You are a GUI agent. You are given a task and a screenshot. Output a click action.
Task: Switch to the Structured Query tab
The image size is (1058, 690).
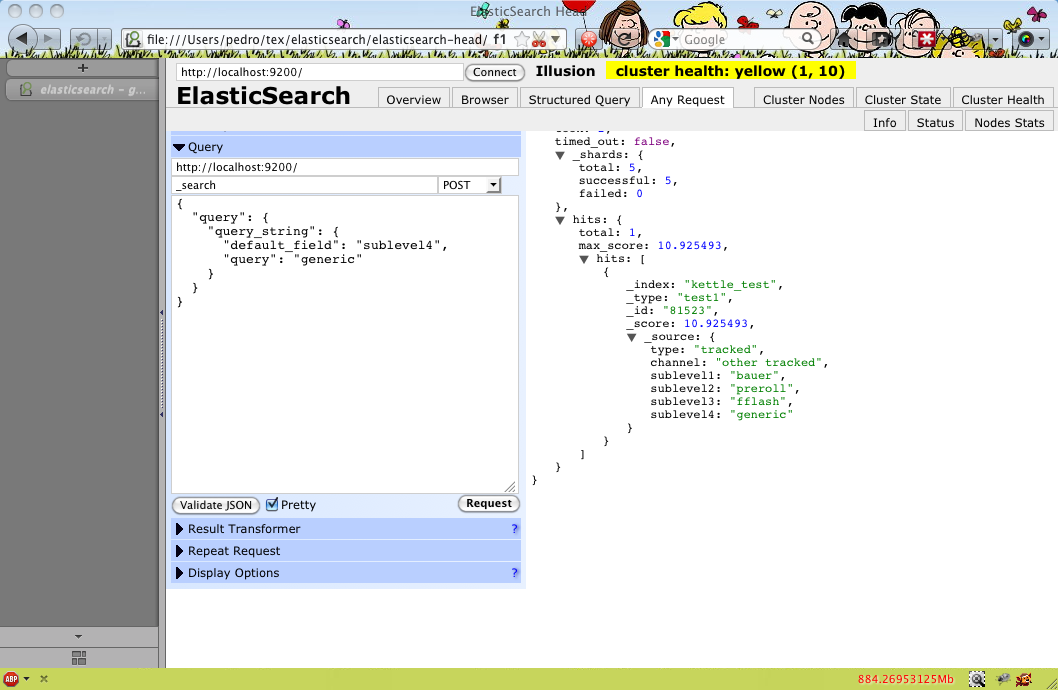pyautogui.click(x=580, y=98)
